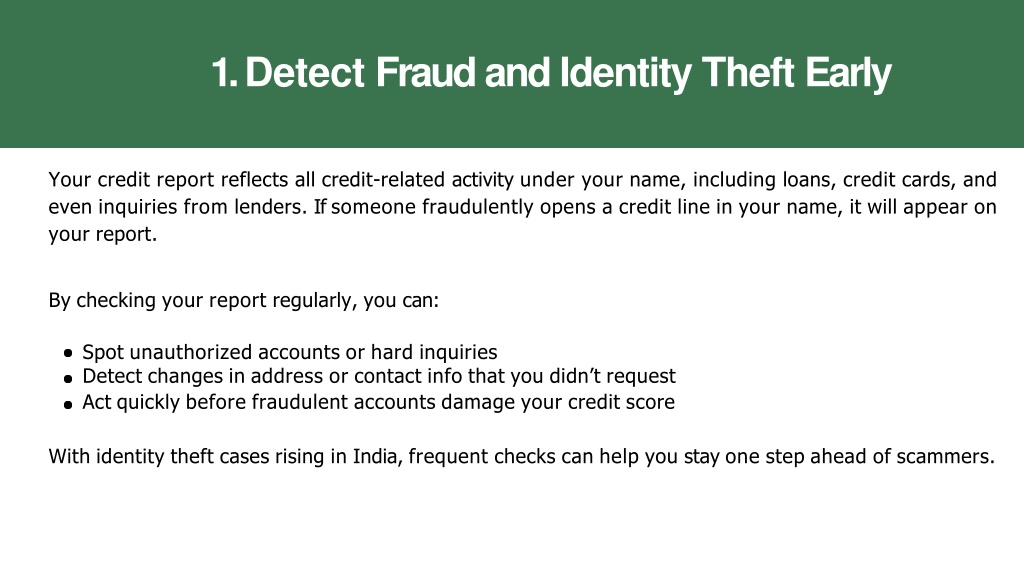The width and height of the screenshot is (1024, 576).
Task: Click the first paragraph line starting 'Your credit report reflects'
Action: tap(522, 180)
